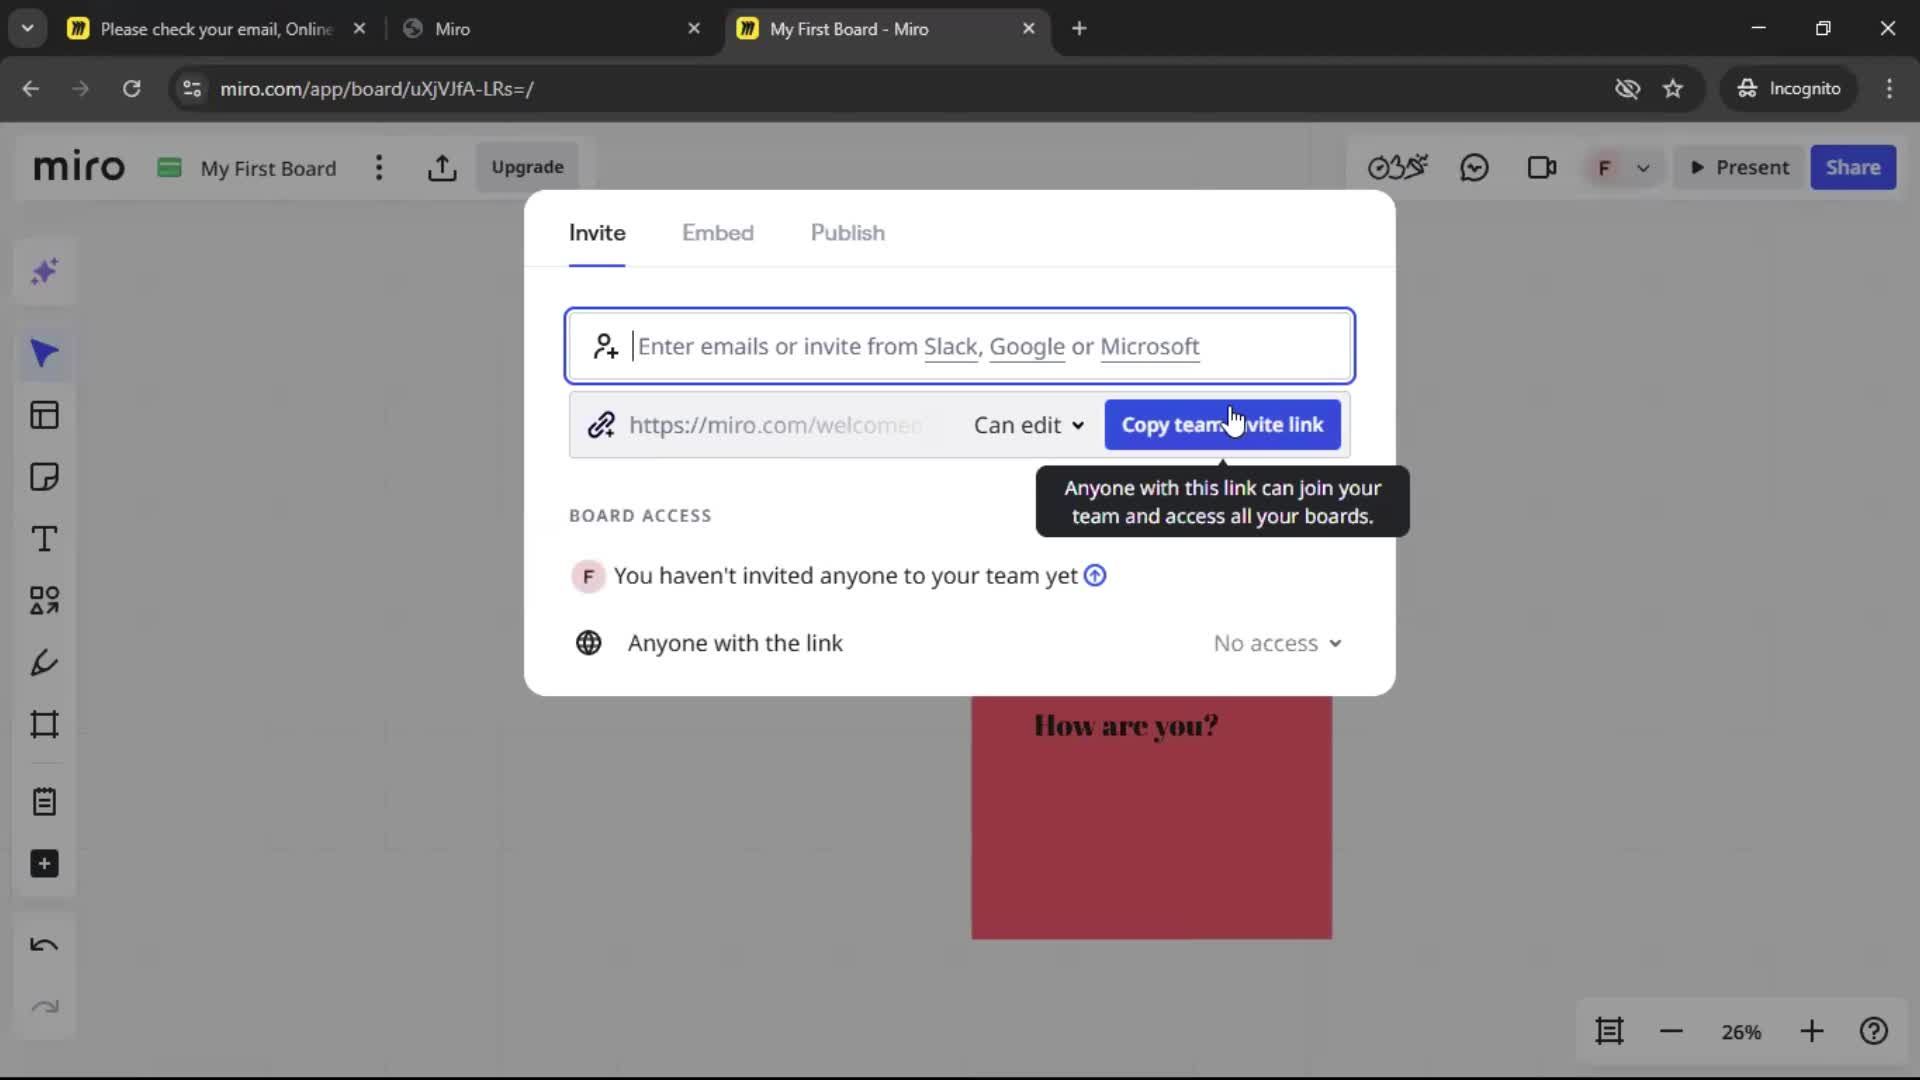Select the Text tool
The width and height of the screenshot is (1920, 1080).
[x=44, y=539]
